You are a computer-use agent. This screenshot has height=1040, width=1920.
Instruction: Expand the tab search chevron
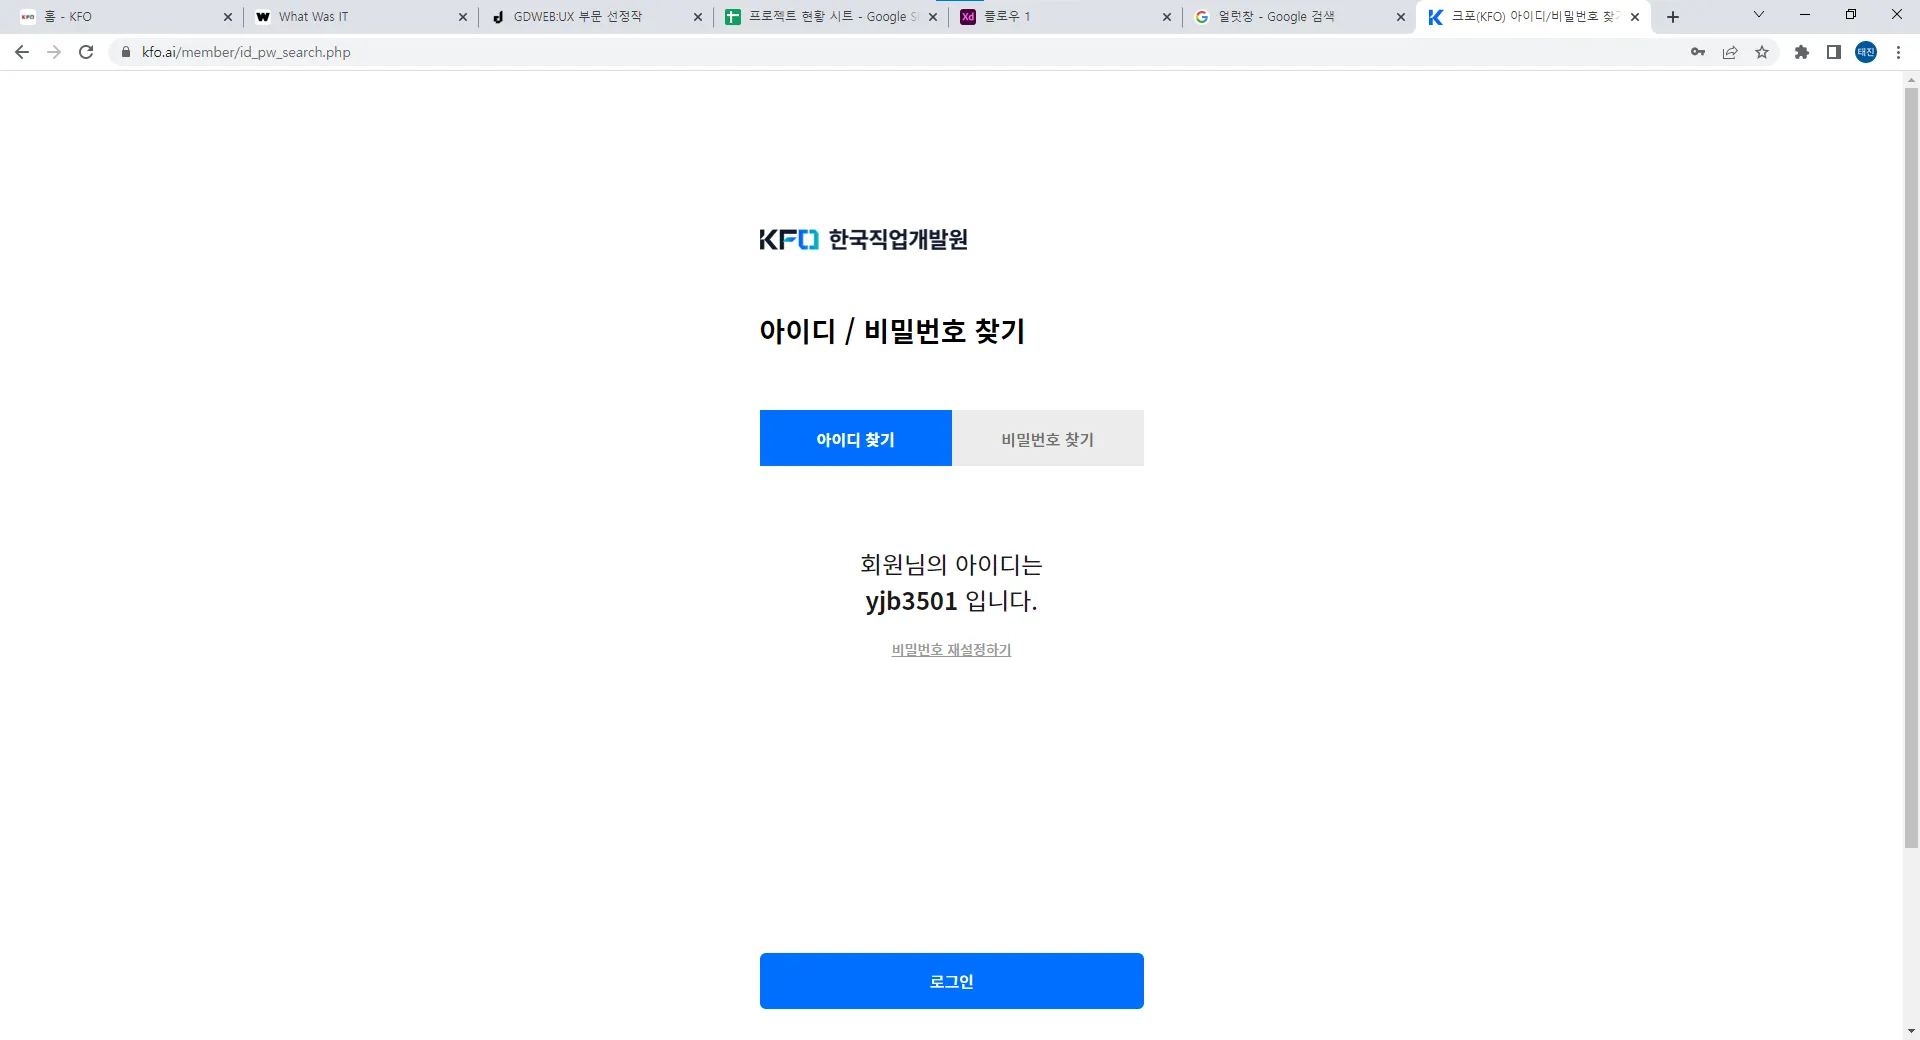pyautogui.click(x=1759, y=15)
